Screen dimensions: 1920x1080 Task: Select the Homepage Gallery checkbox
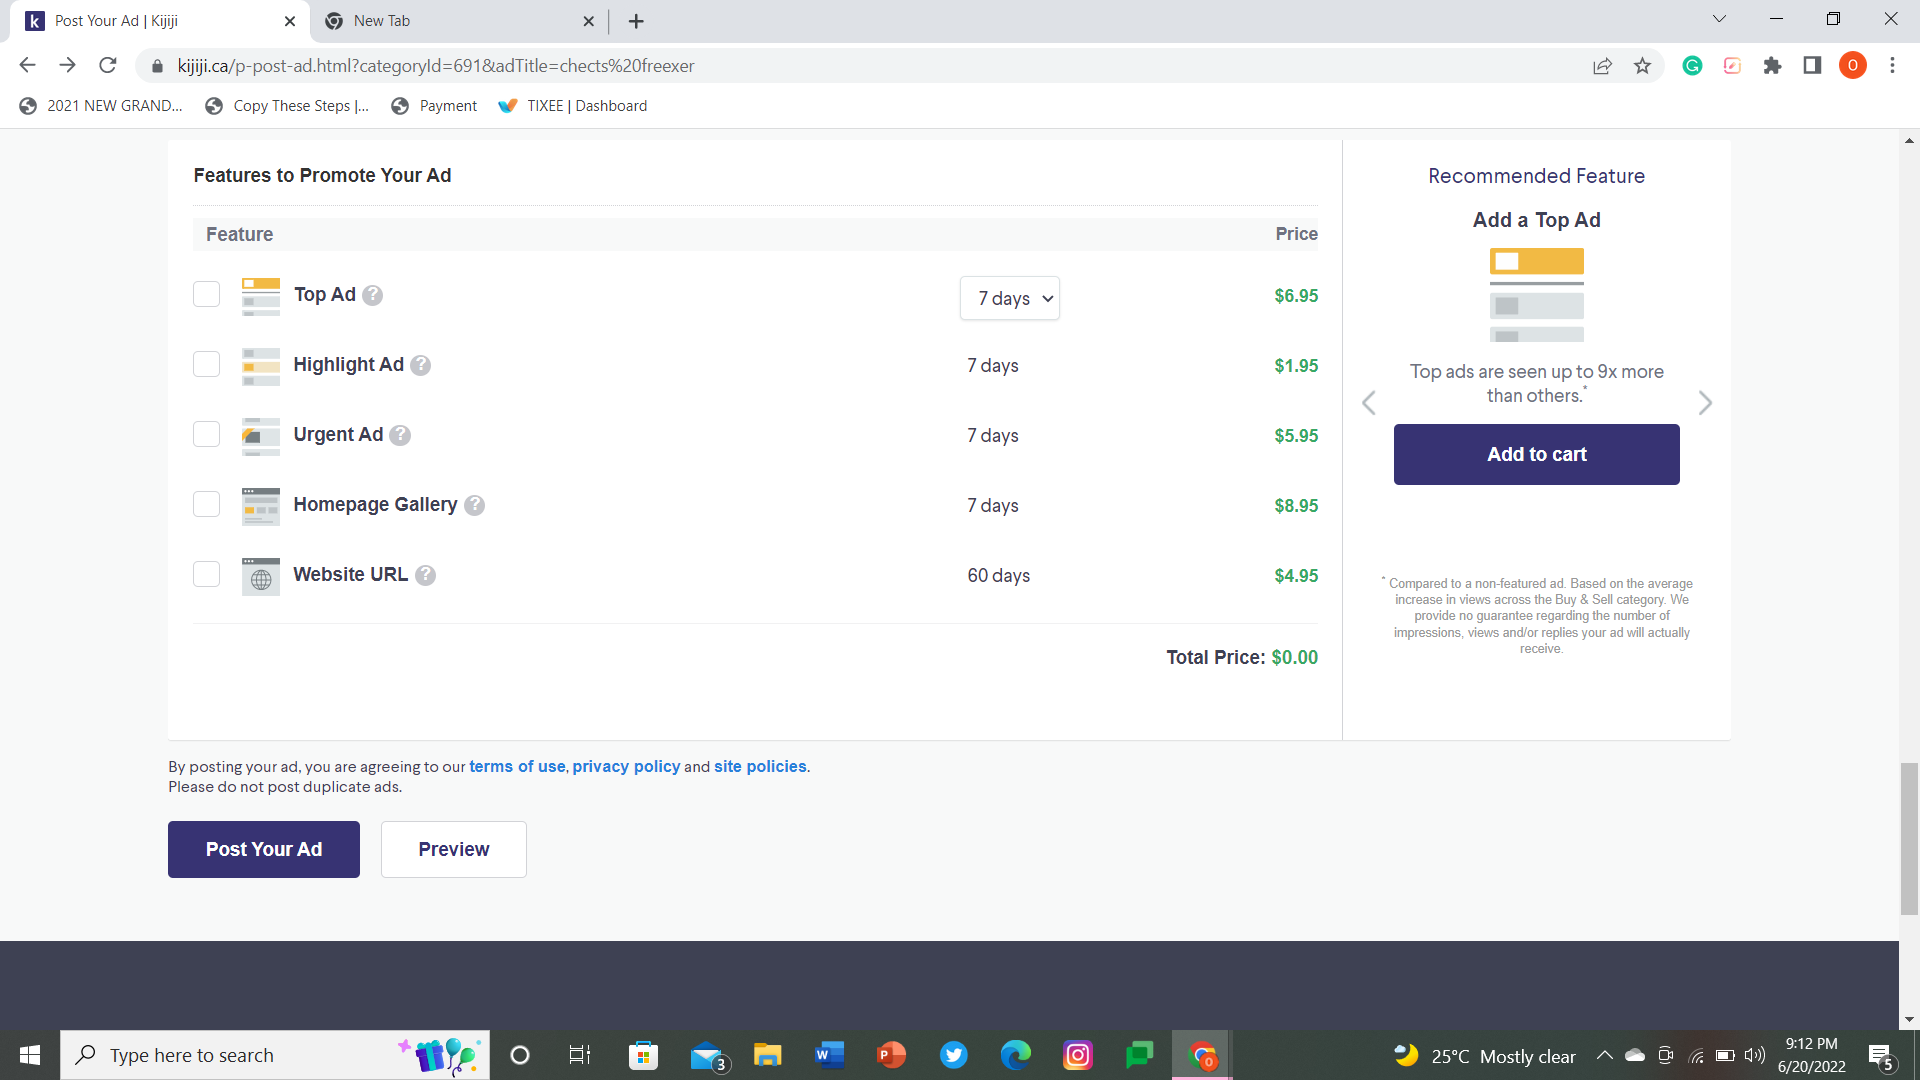206,505
